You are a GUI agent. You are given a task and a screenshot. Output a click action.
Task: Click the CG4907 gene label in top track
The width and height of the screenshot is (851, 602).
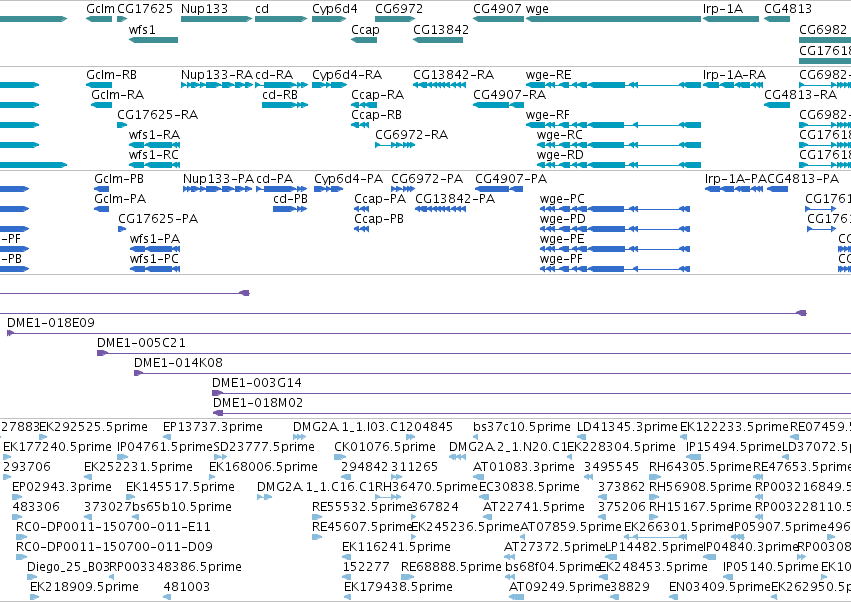click(x=497, y=9)
